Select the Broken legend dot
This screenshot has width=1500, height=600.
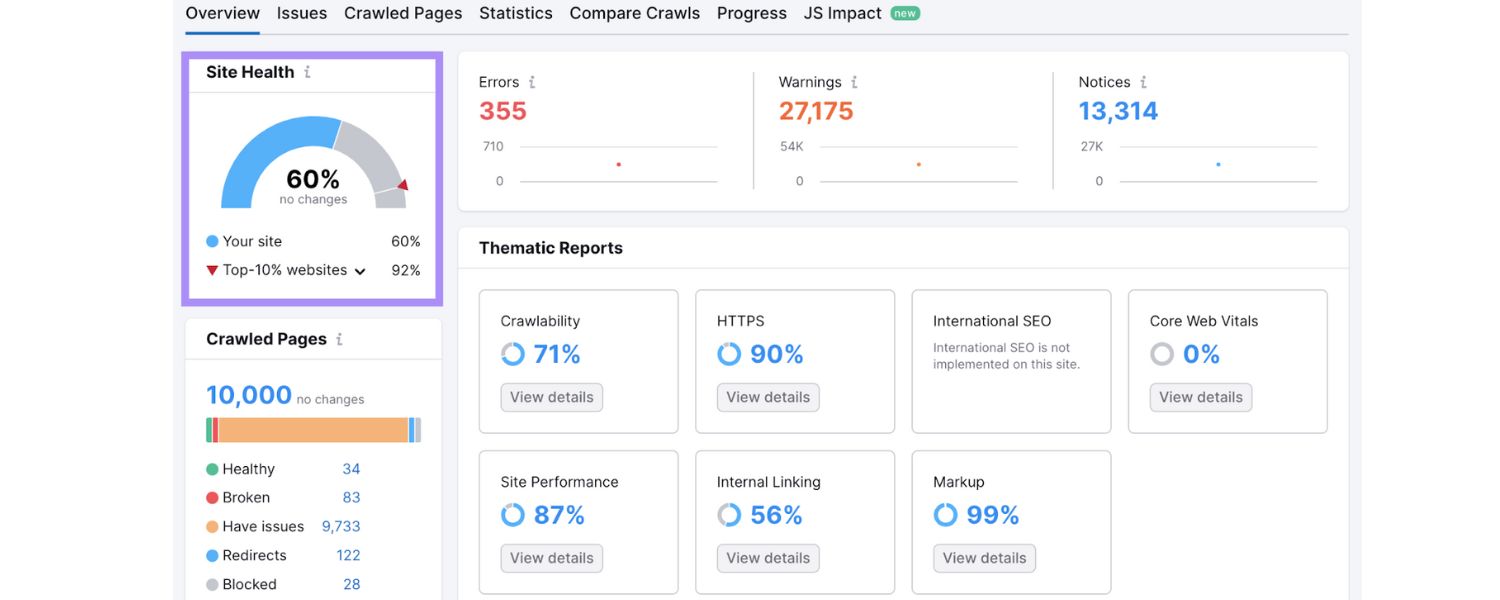(x=212, y=497)
